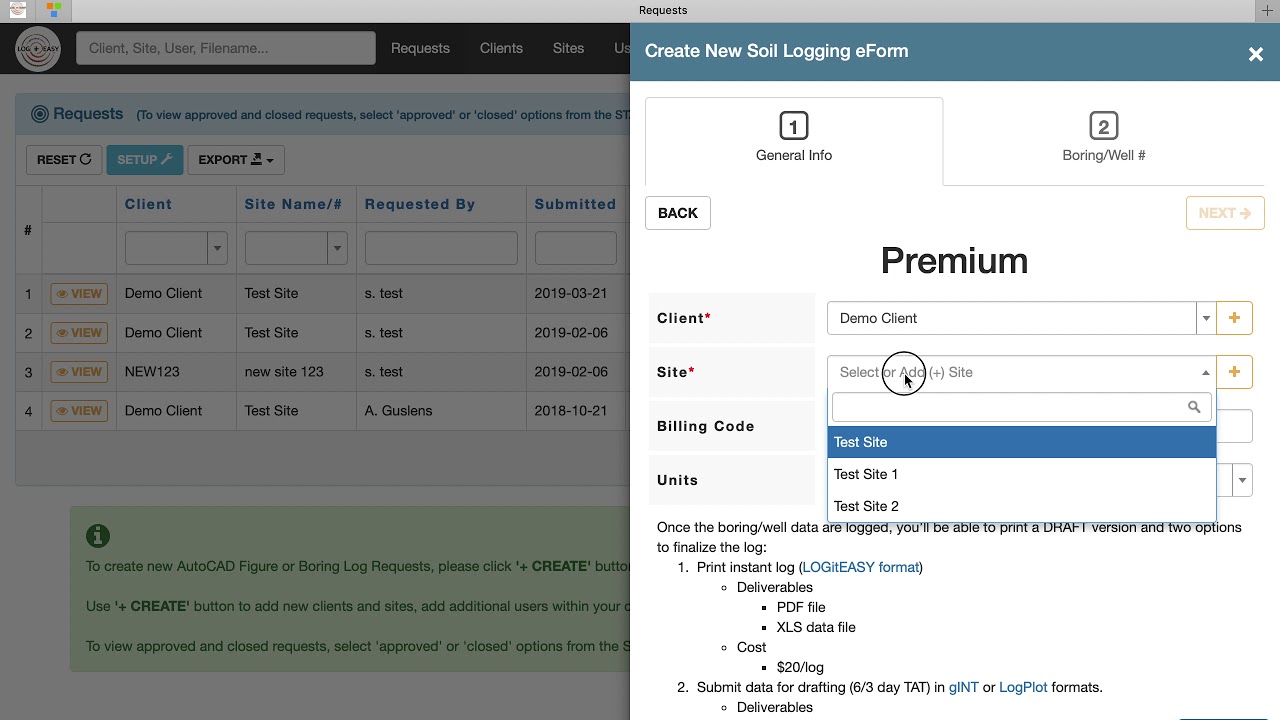Screen dimensions: 1280x720
Task: Open the LogPlot link
Action: [1023, 687]
